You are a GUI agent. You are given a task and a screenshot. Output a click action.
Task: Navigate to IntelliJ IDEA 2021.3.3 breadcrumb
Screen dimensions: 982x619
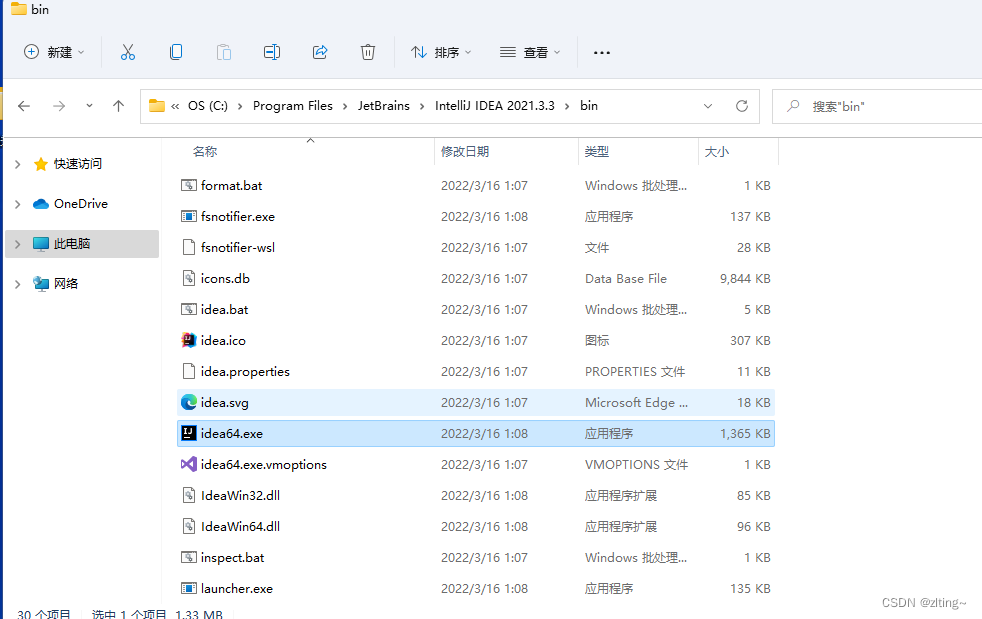(x=495, y=106)
